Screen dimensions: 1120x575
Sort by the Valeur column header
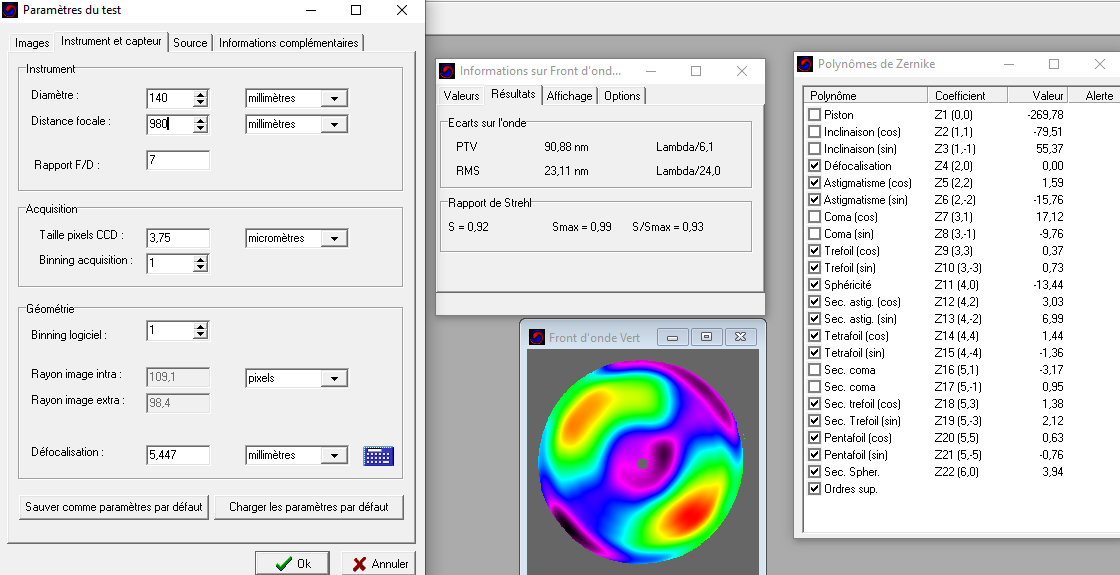click(1038, 96)
